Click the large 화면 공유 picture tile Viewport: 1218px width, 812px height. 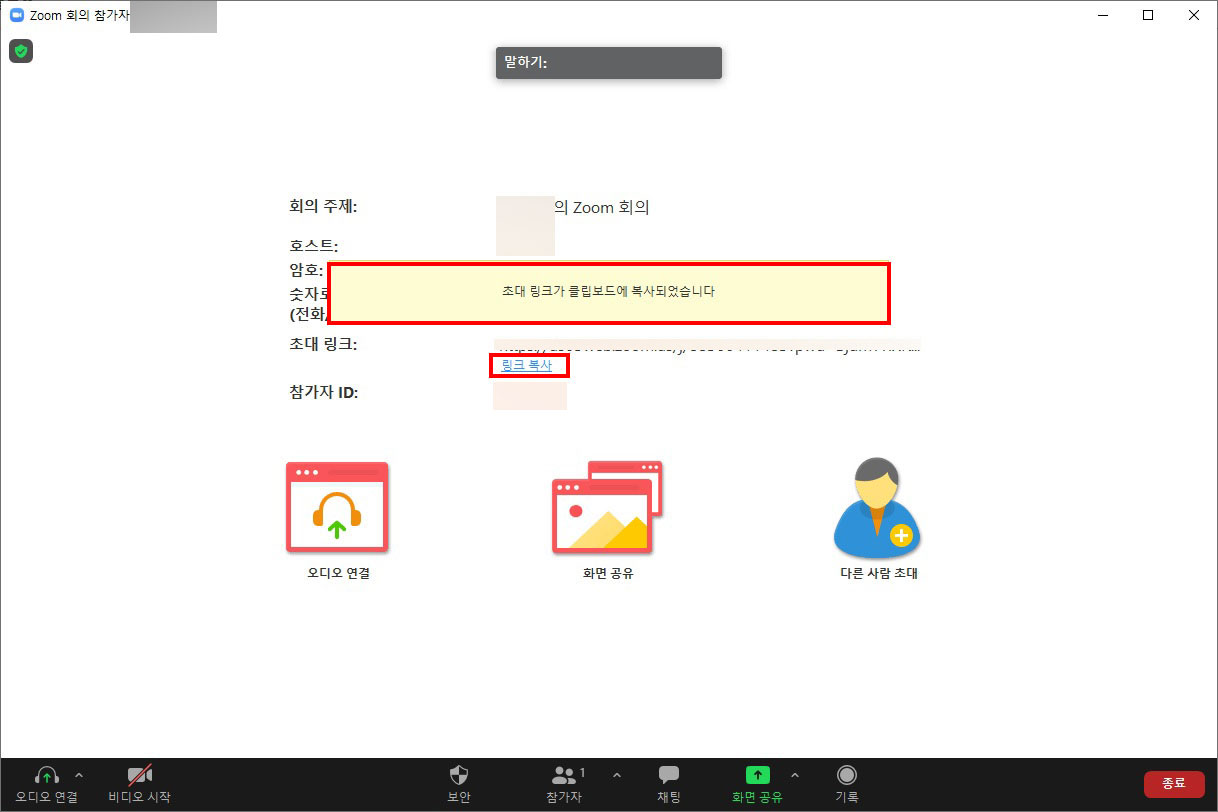pyautogui.click(x=607, y=507)
